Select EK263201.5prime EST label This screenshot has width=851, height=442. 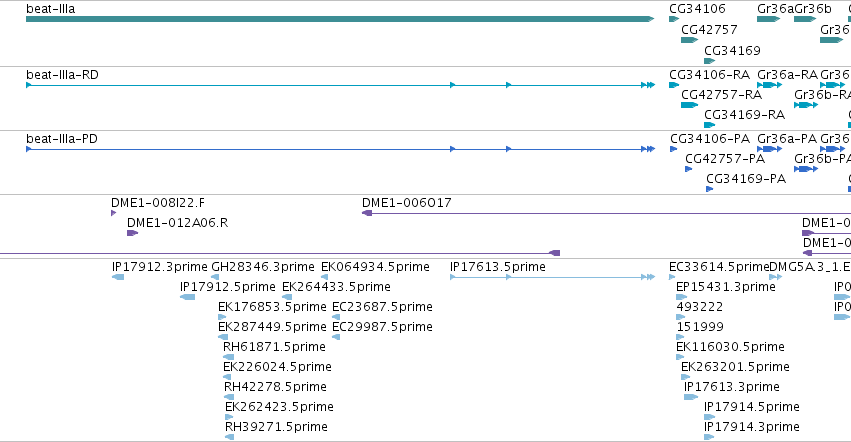click(x=735, y=367)
